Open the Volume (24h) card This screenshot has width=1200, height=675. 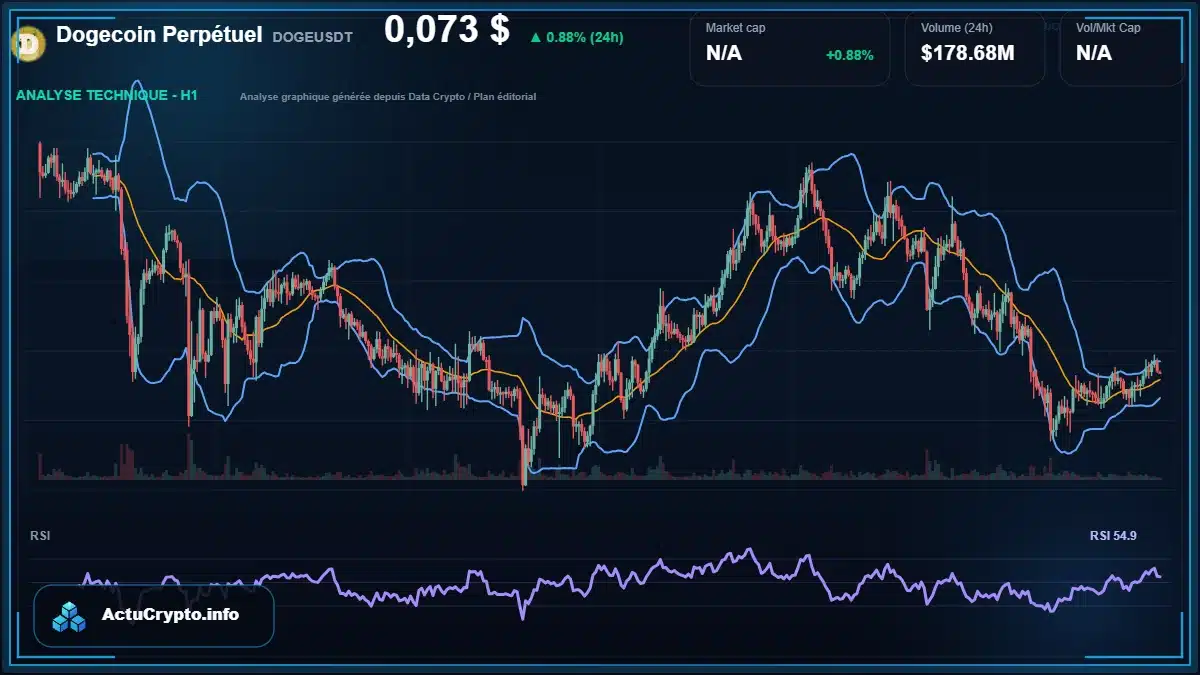coord(975,48)
